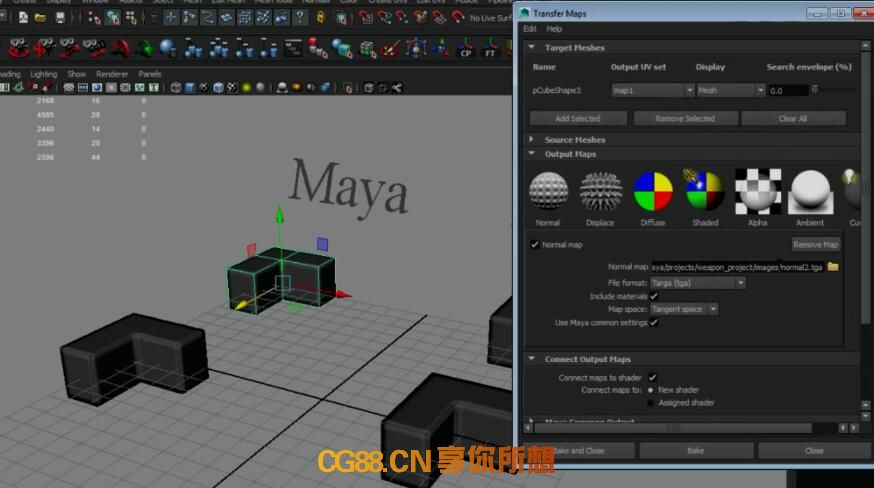Click the Remove Selected button

click(x=686, y=118)
